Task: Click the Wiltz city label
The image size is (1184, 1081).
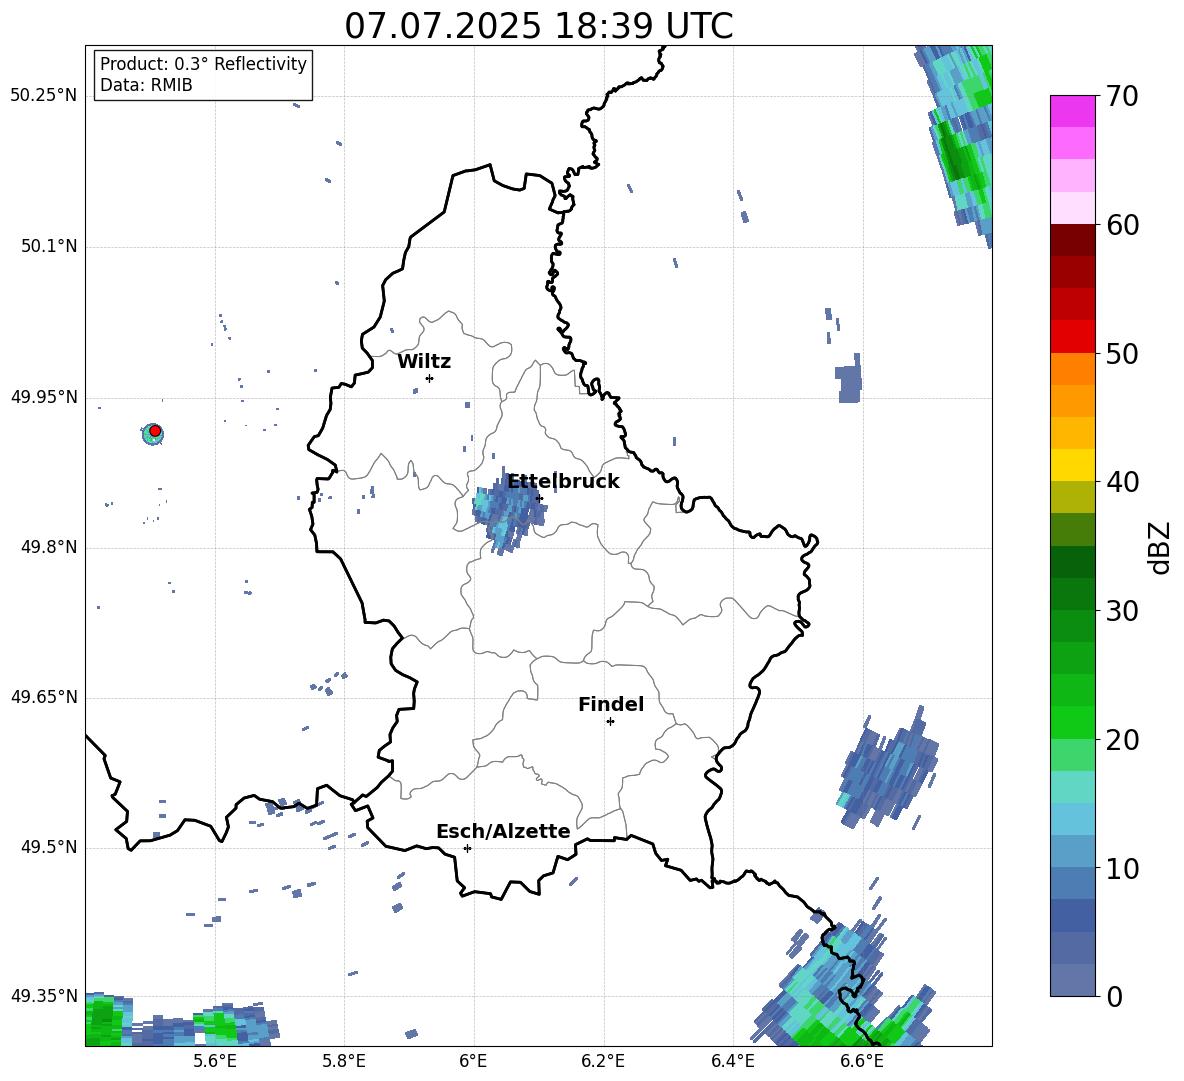Action: coord(424,362)
